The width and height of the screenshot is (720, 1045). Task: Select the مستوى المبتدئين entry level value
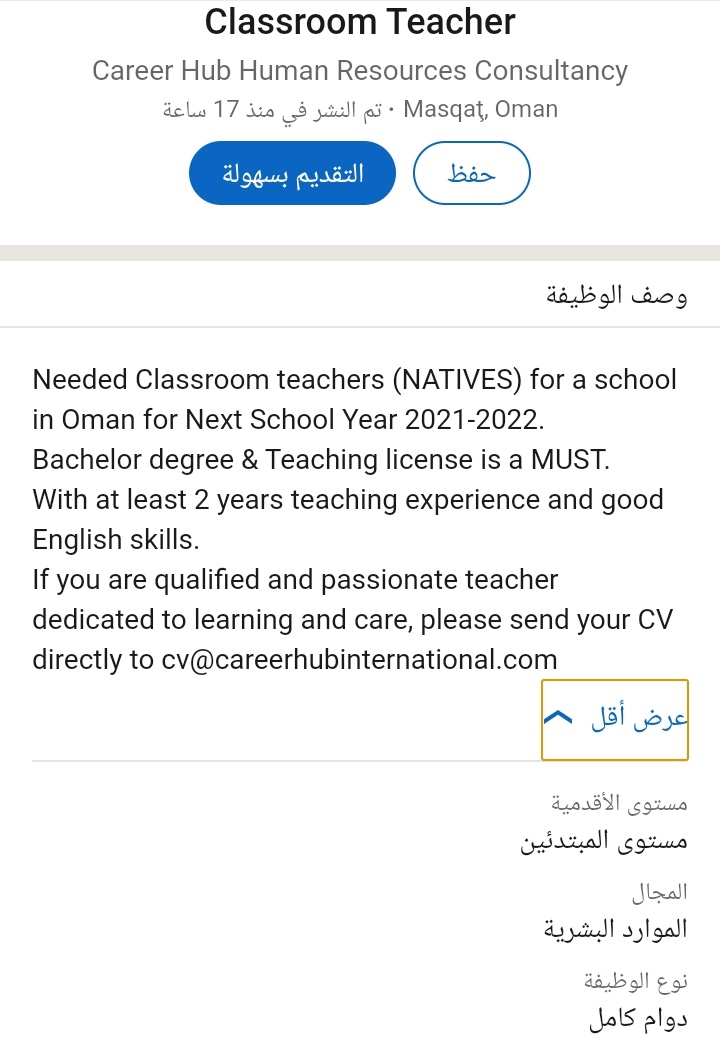[603, 841]
